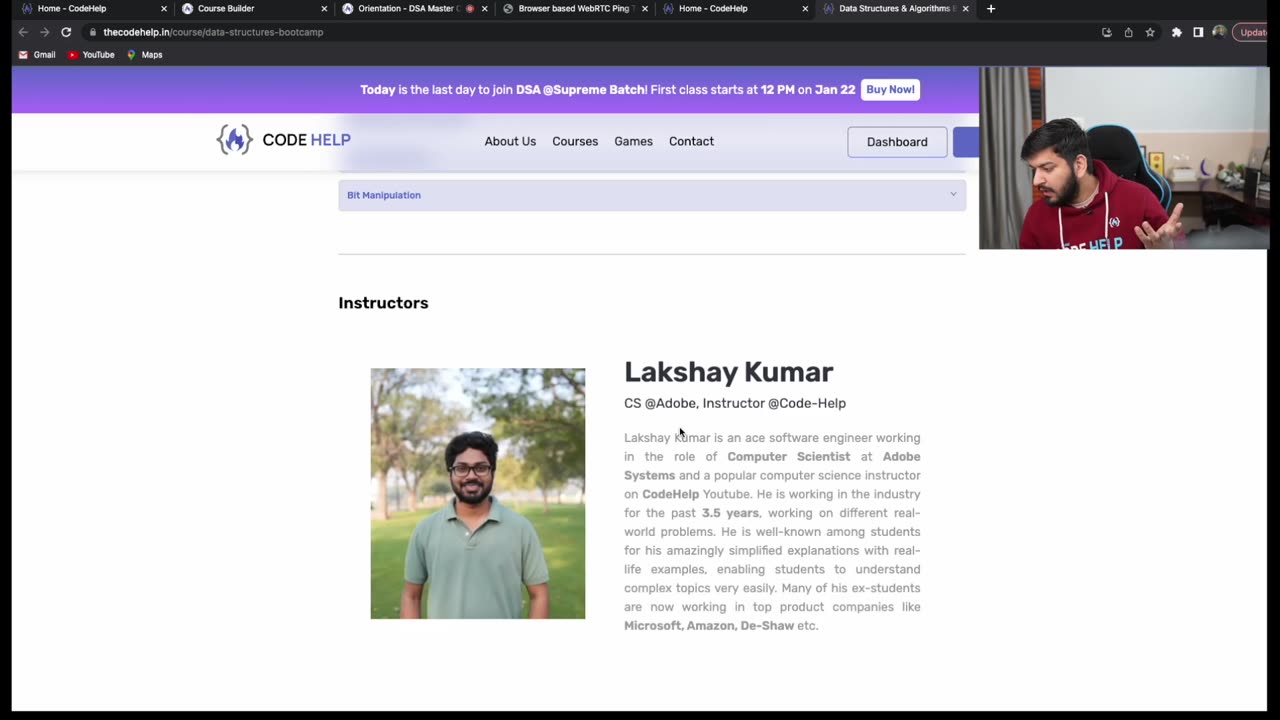Close the Browser based WebRTC Ping tab
Screen dimensions: 1280x720
(x=644, y=9)
